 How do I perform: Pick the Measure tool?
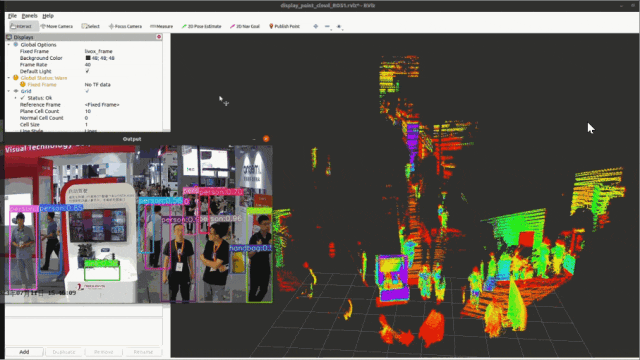162,26
